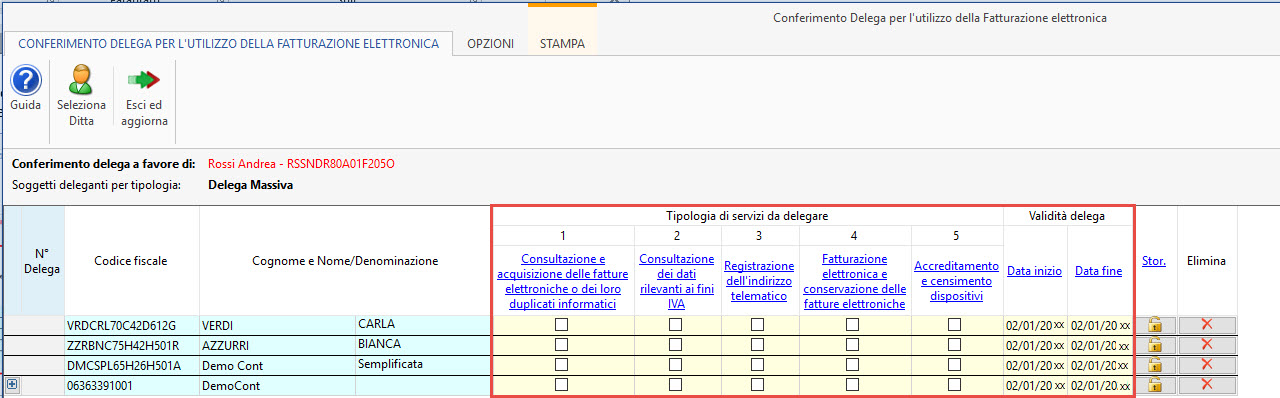Viewport: 1280px width, 398px height.
Task: Check service 3 box for AZZURRI BIANCA
Action: coord(758,345)
